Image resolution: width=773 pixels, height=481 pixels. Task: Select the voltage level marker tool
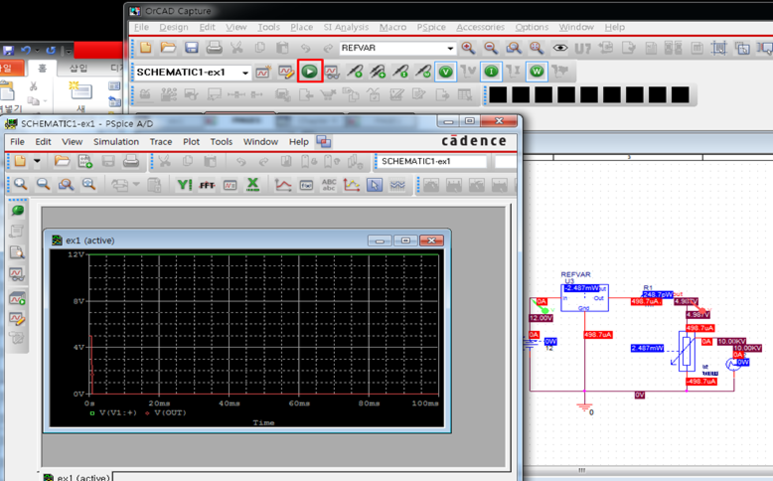click(x=354, y=72)
